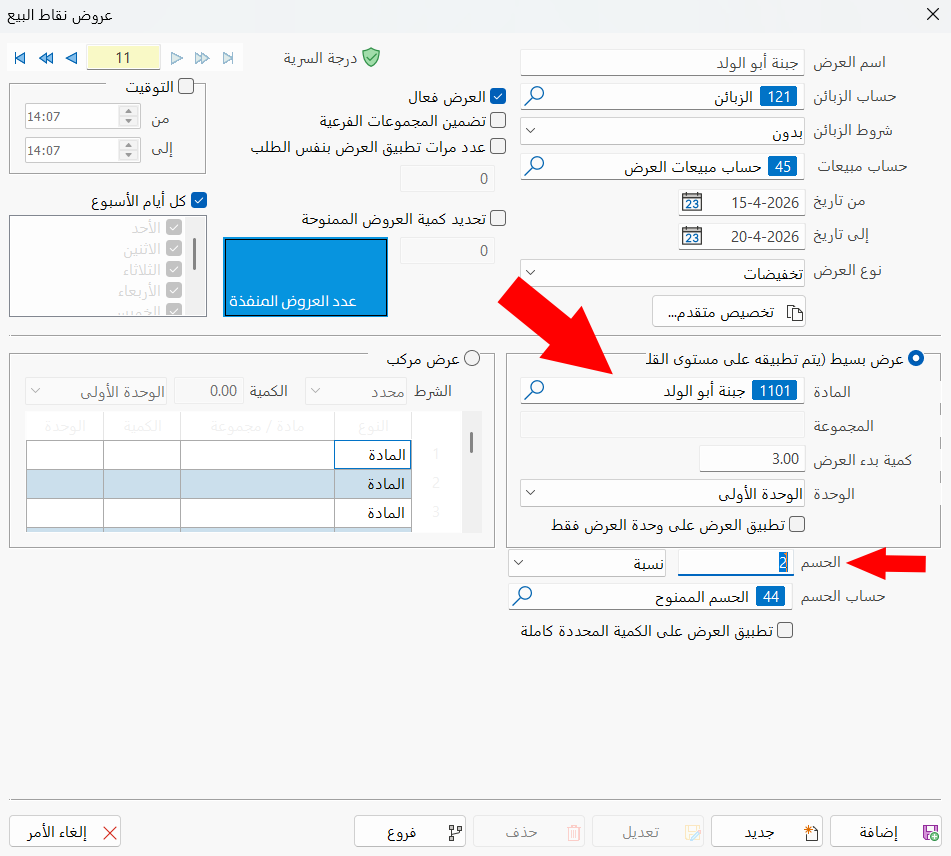951x856 pixels.
Task: Open discount type dropdown showing نسبة
Action: pos(586,563)
